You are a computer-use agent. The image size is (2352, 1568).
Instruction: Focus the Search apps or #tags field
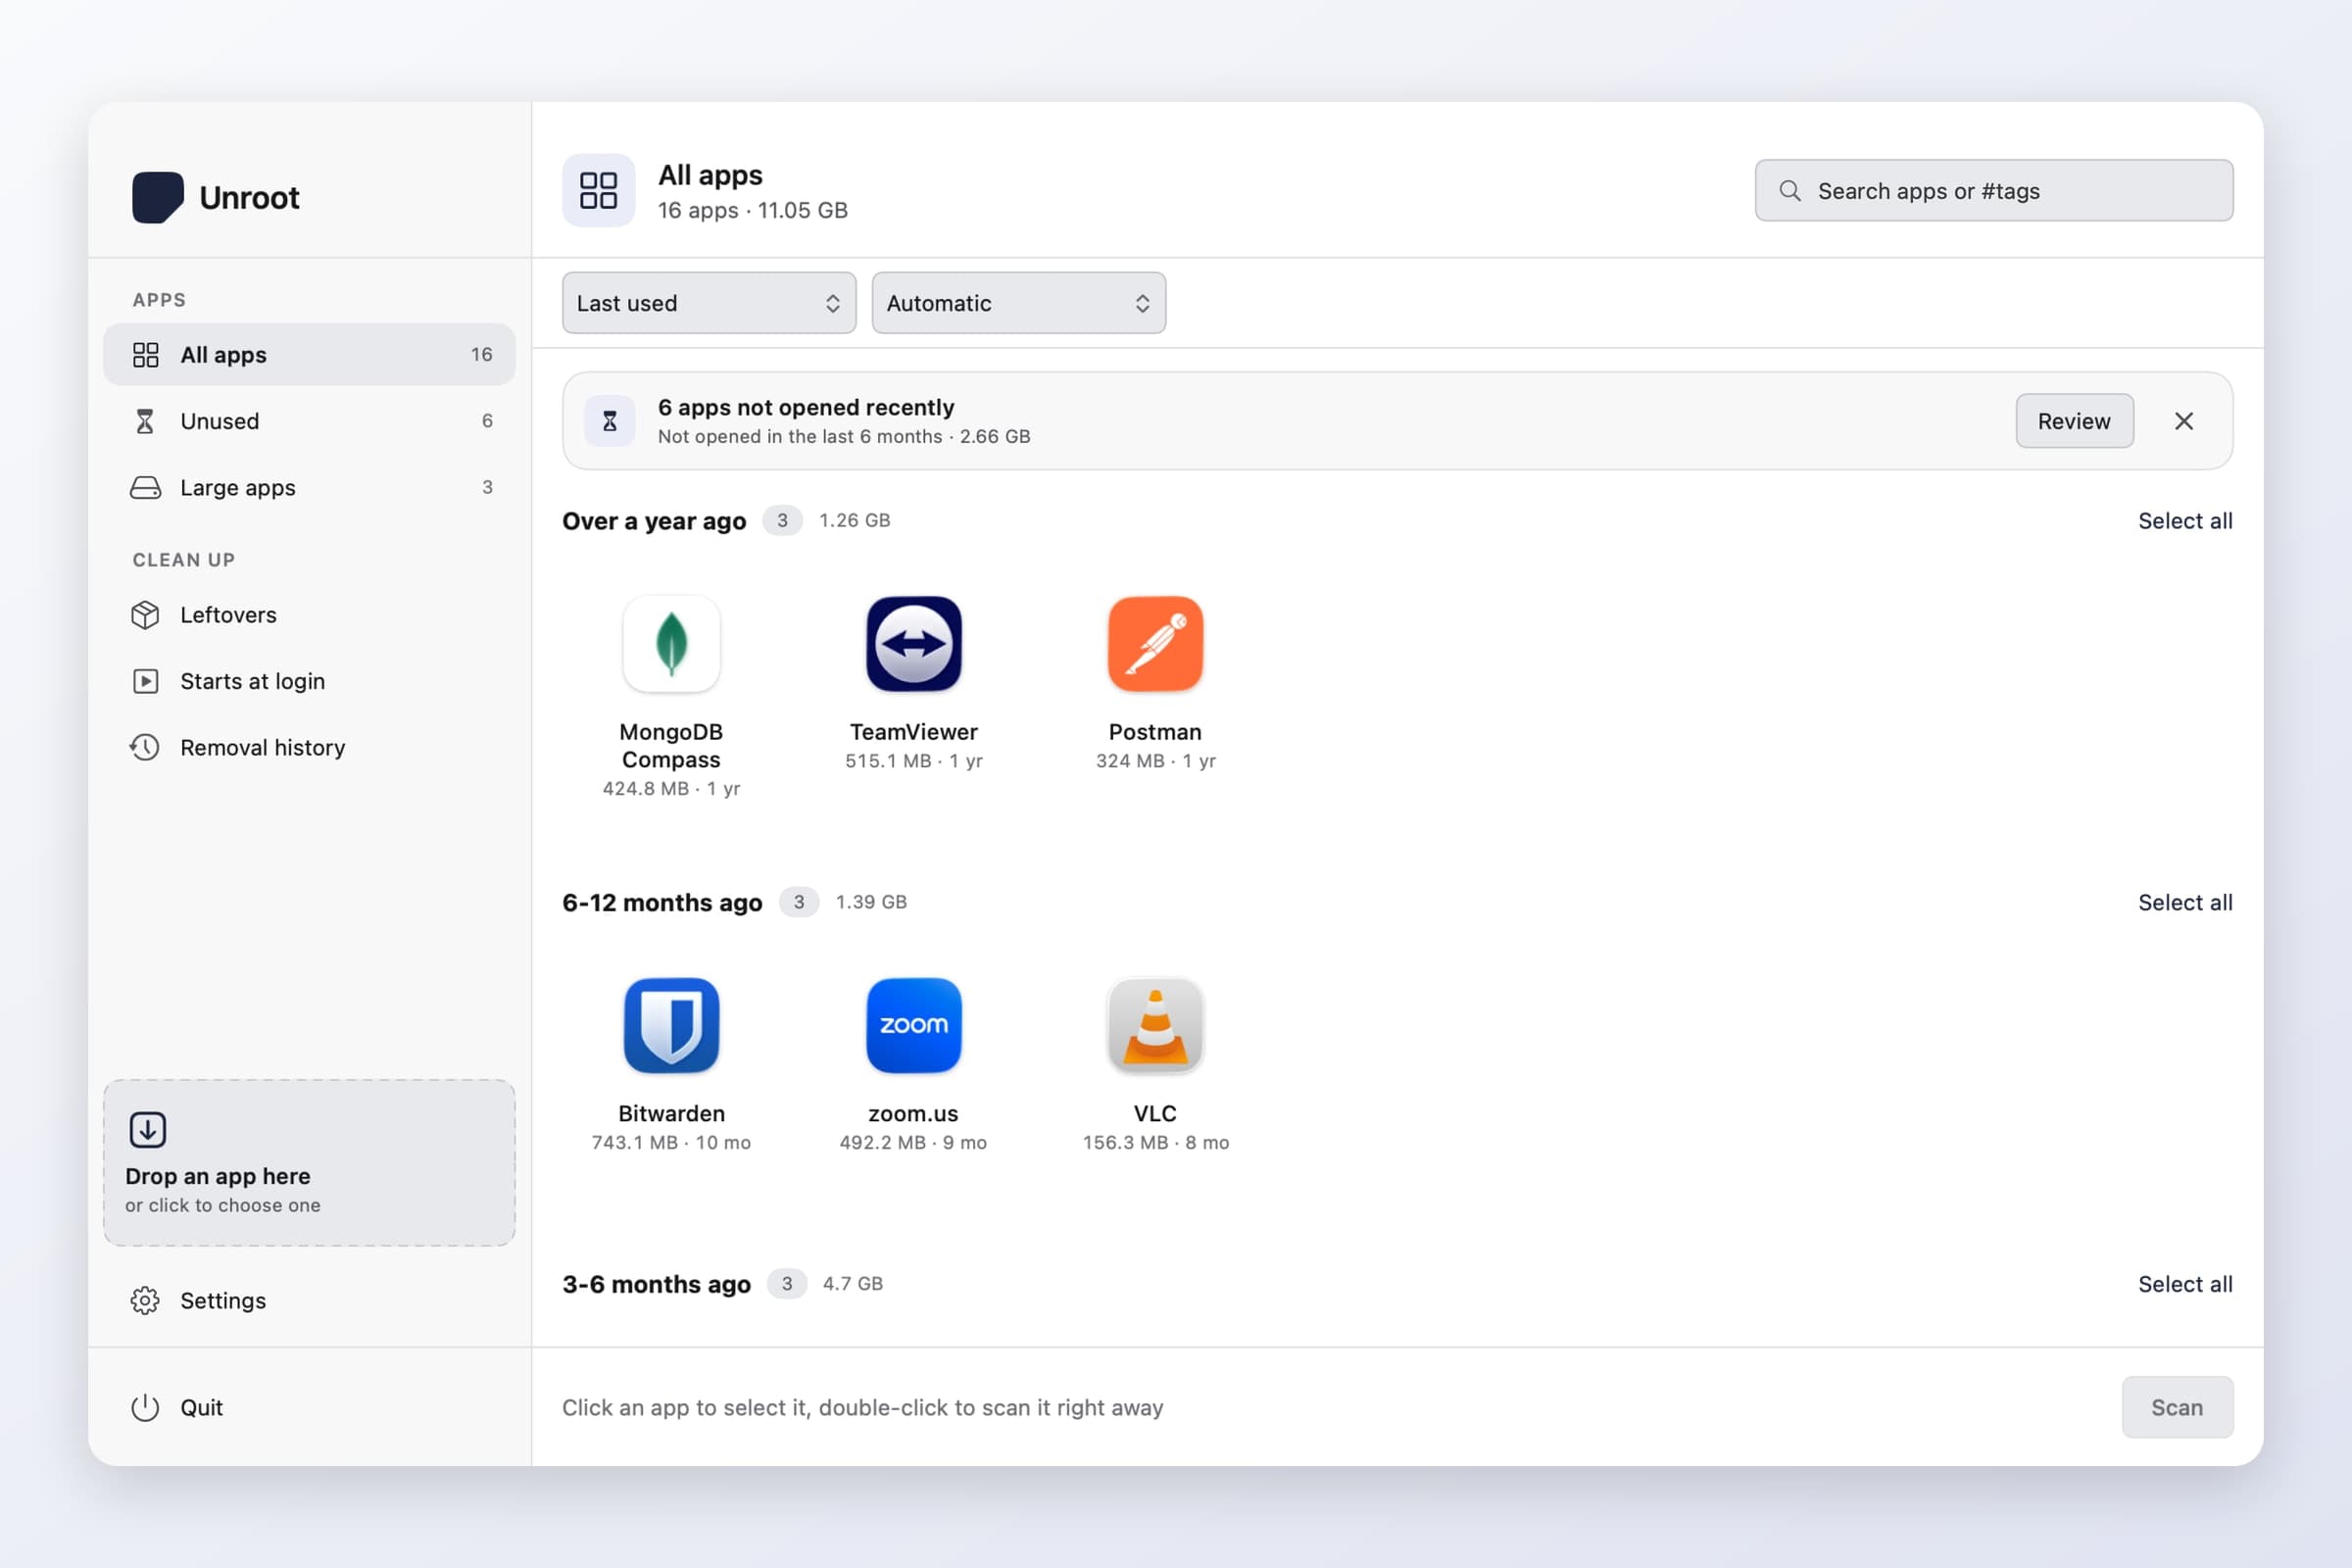tap(1994, 190)
